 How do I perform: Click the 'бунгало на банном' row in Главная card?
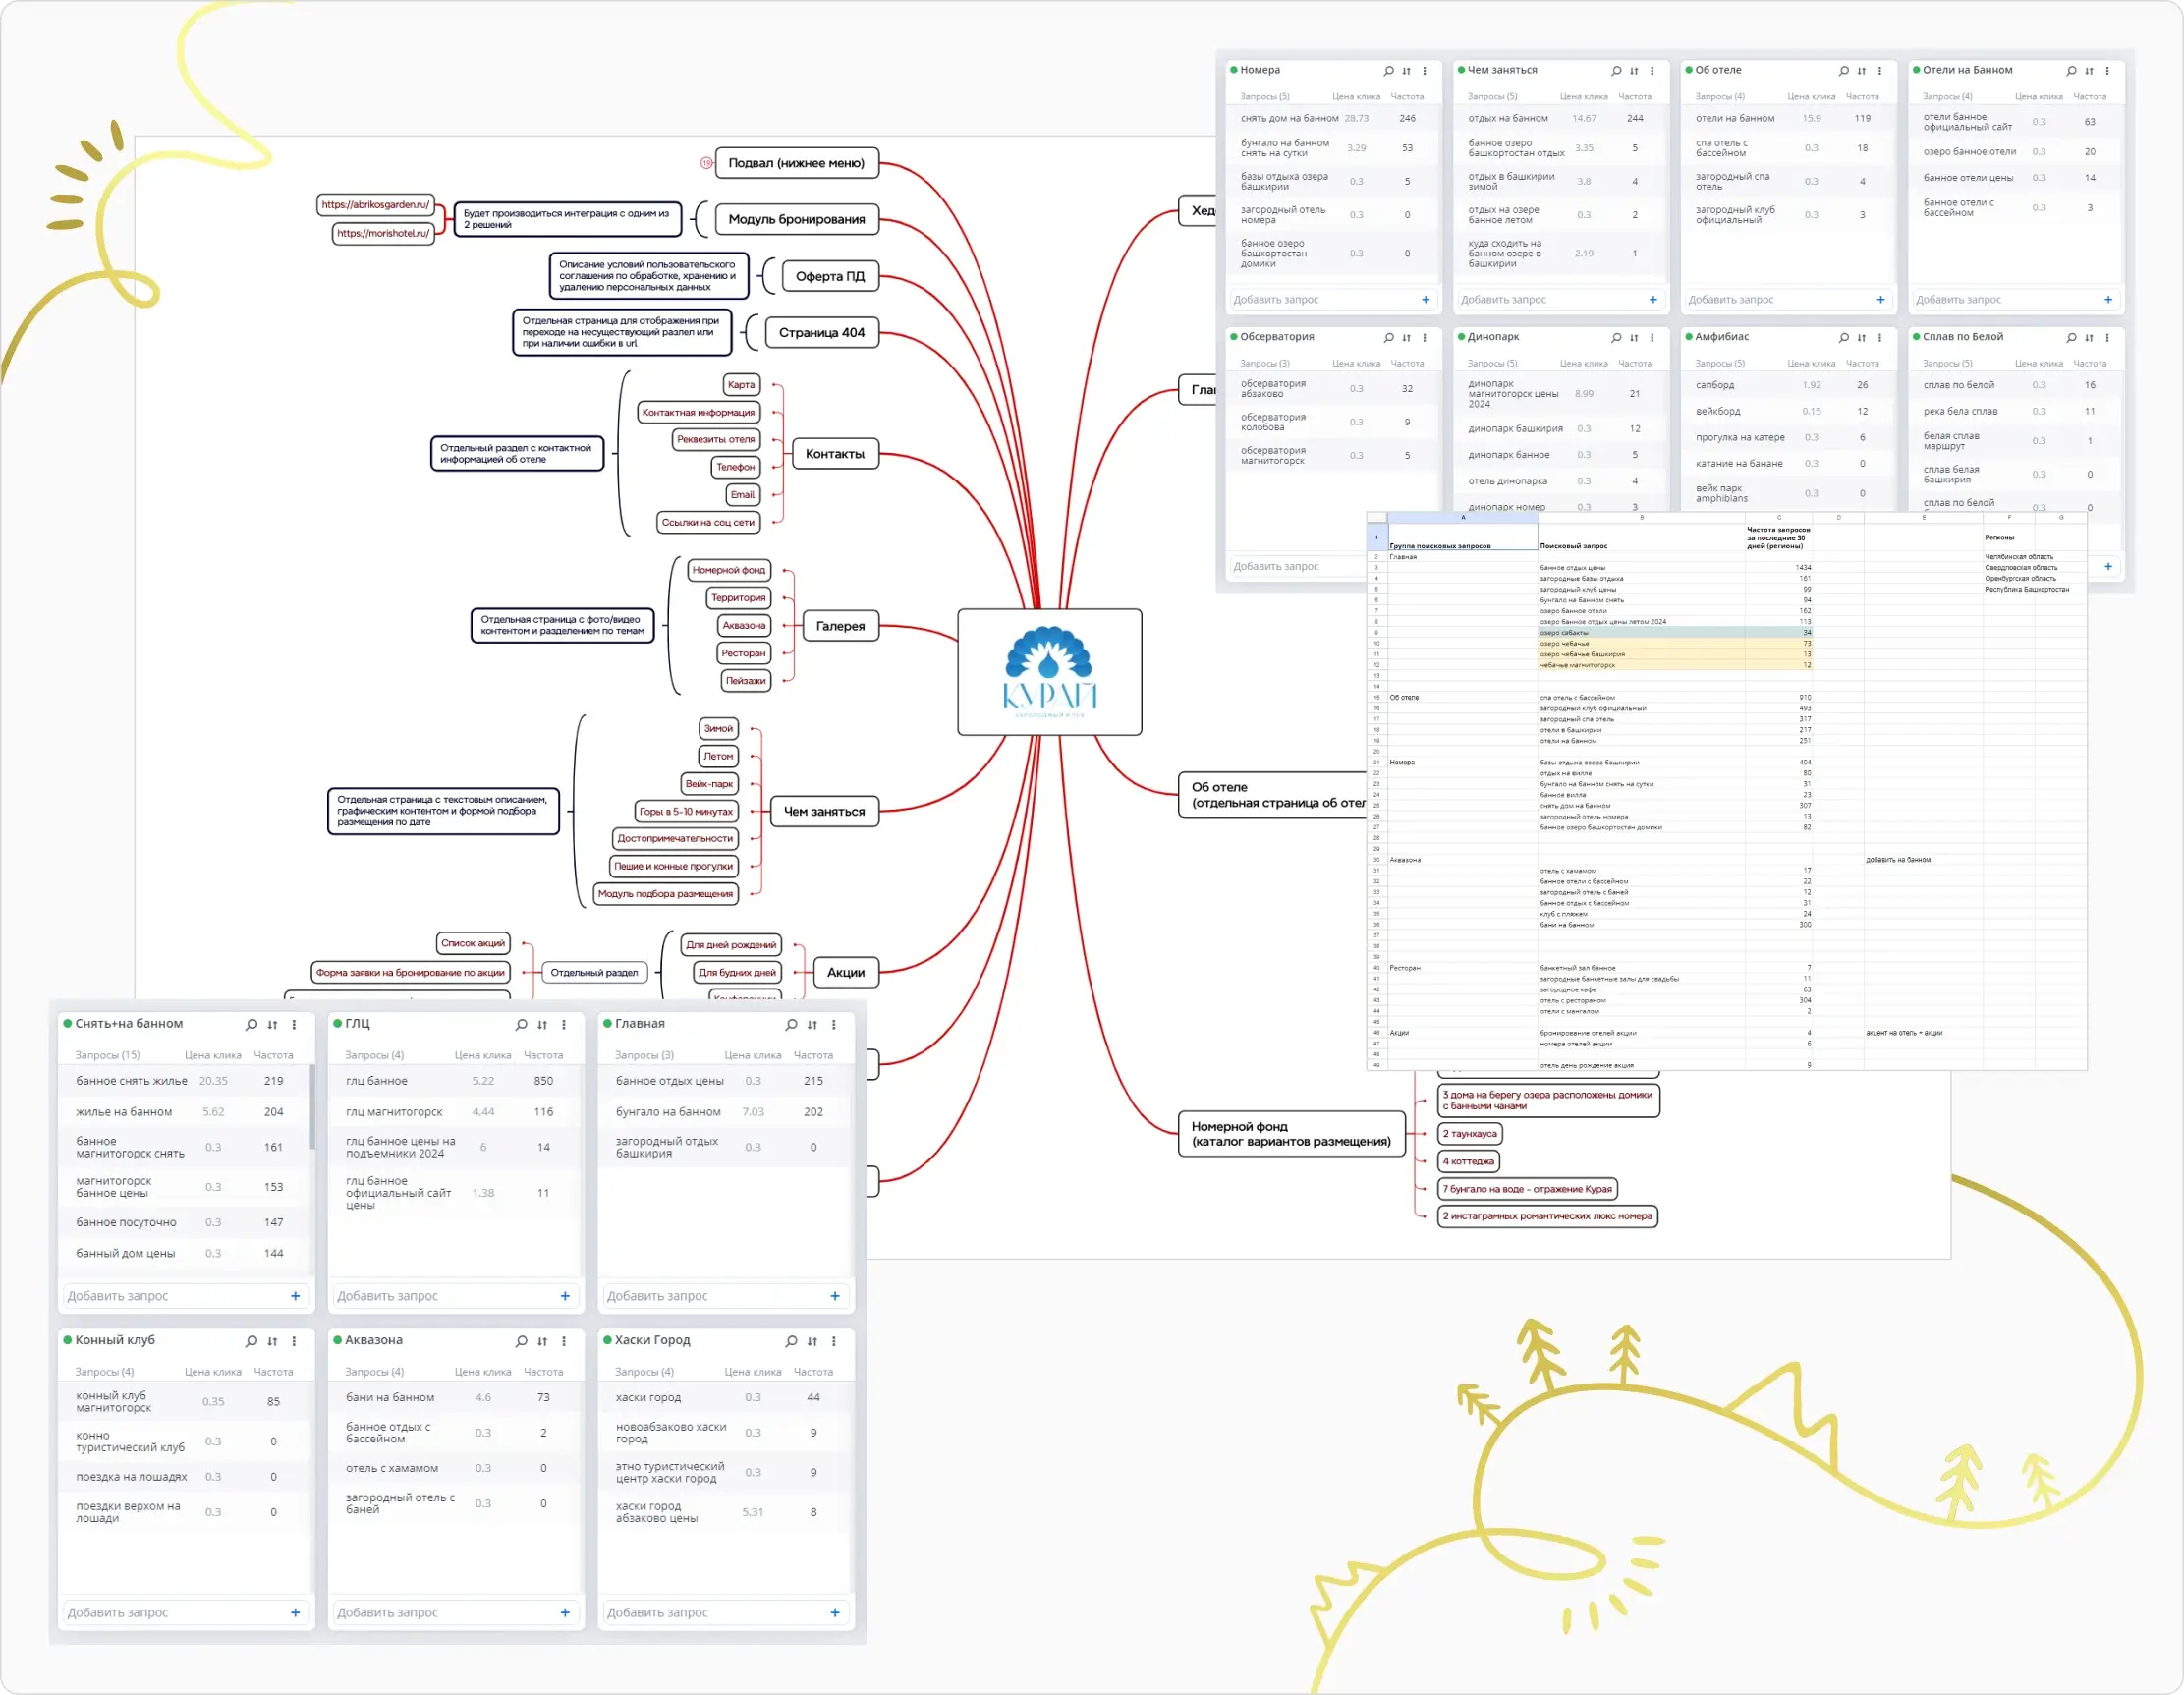coord(726,1113)
